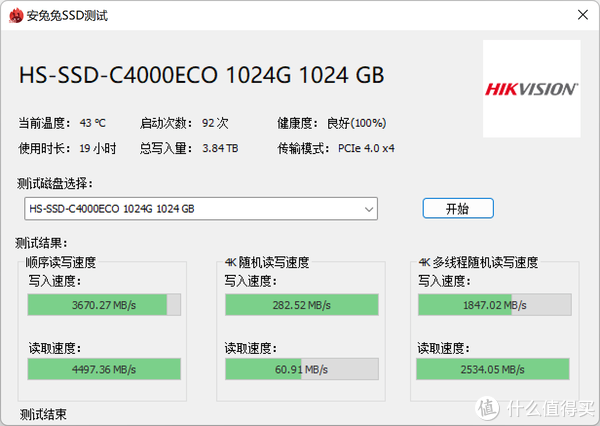Click the 4K 随机读写速度 group label
Screen dimensions: 600x426
pyautogui.click(x=267, y=262)
